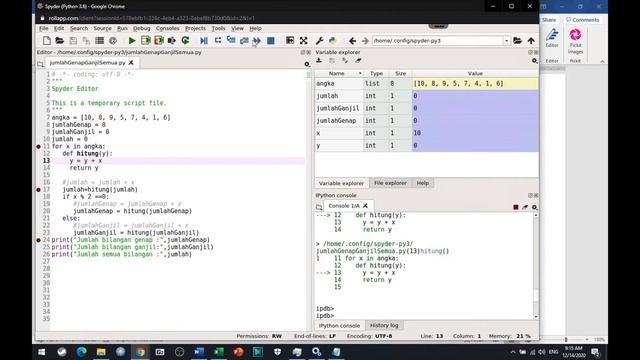The width and height of the screenshot is (640, 360).
Task: Go to parent directory up arrow
Action: [531, 40]
